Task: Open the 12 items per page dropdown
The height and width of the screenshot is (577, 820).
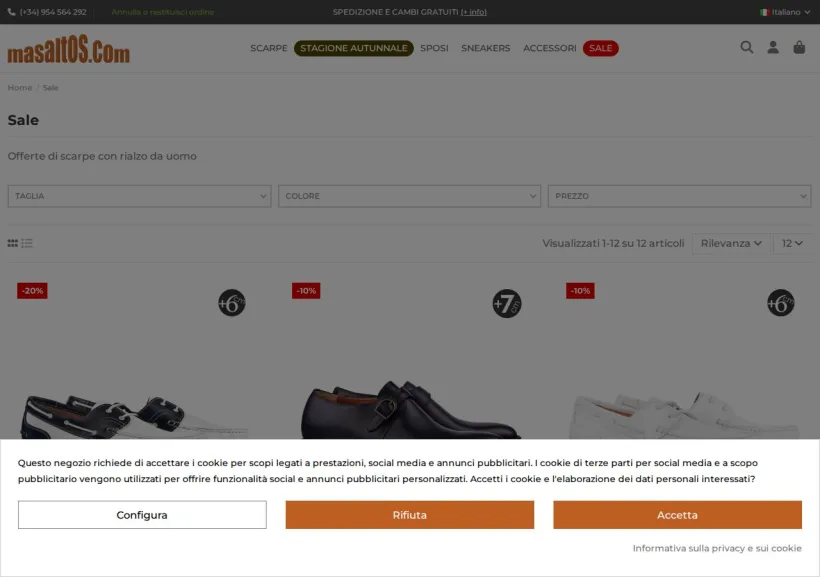Action: pos(792,243)
